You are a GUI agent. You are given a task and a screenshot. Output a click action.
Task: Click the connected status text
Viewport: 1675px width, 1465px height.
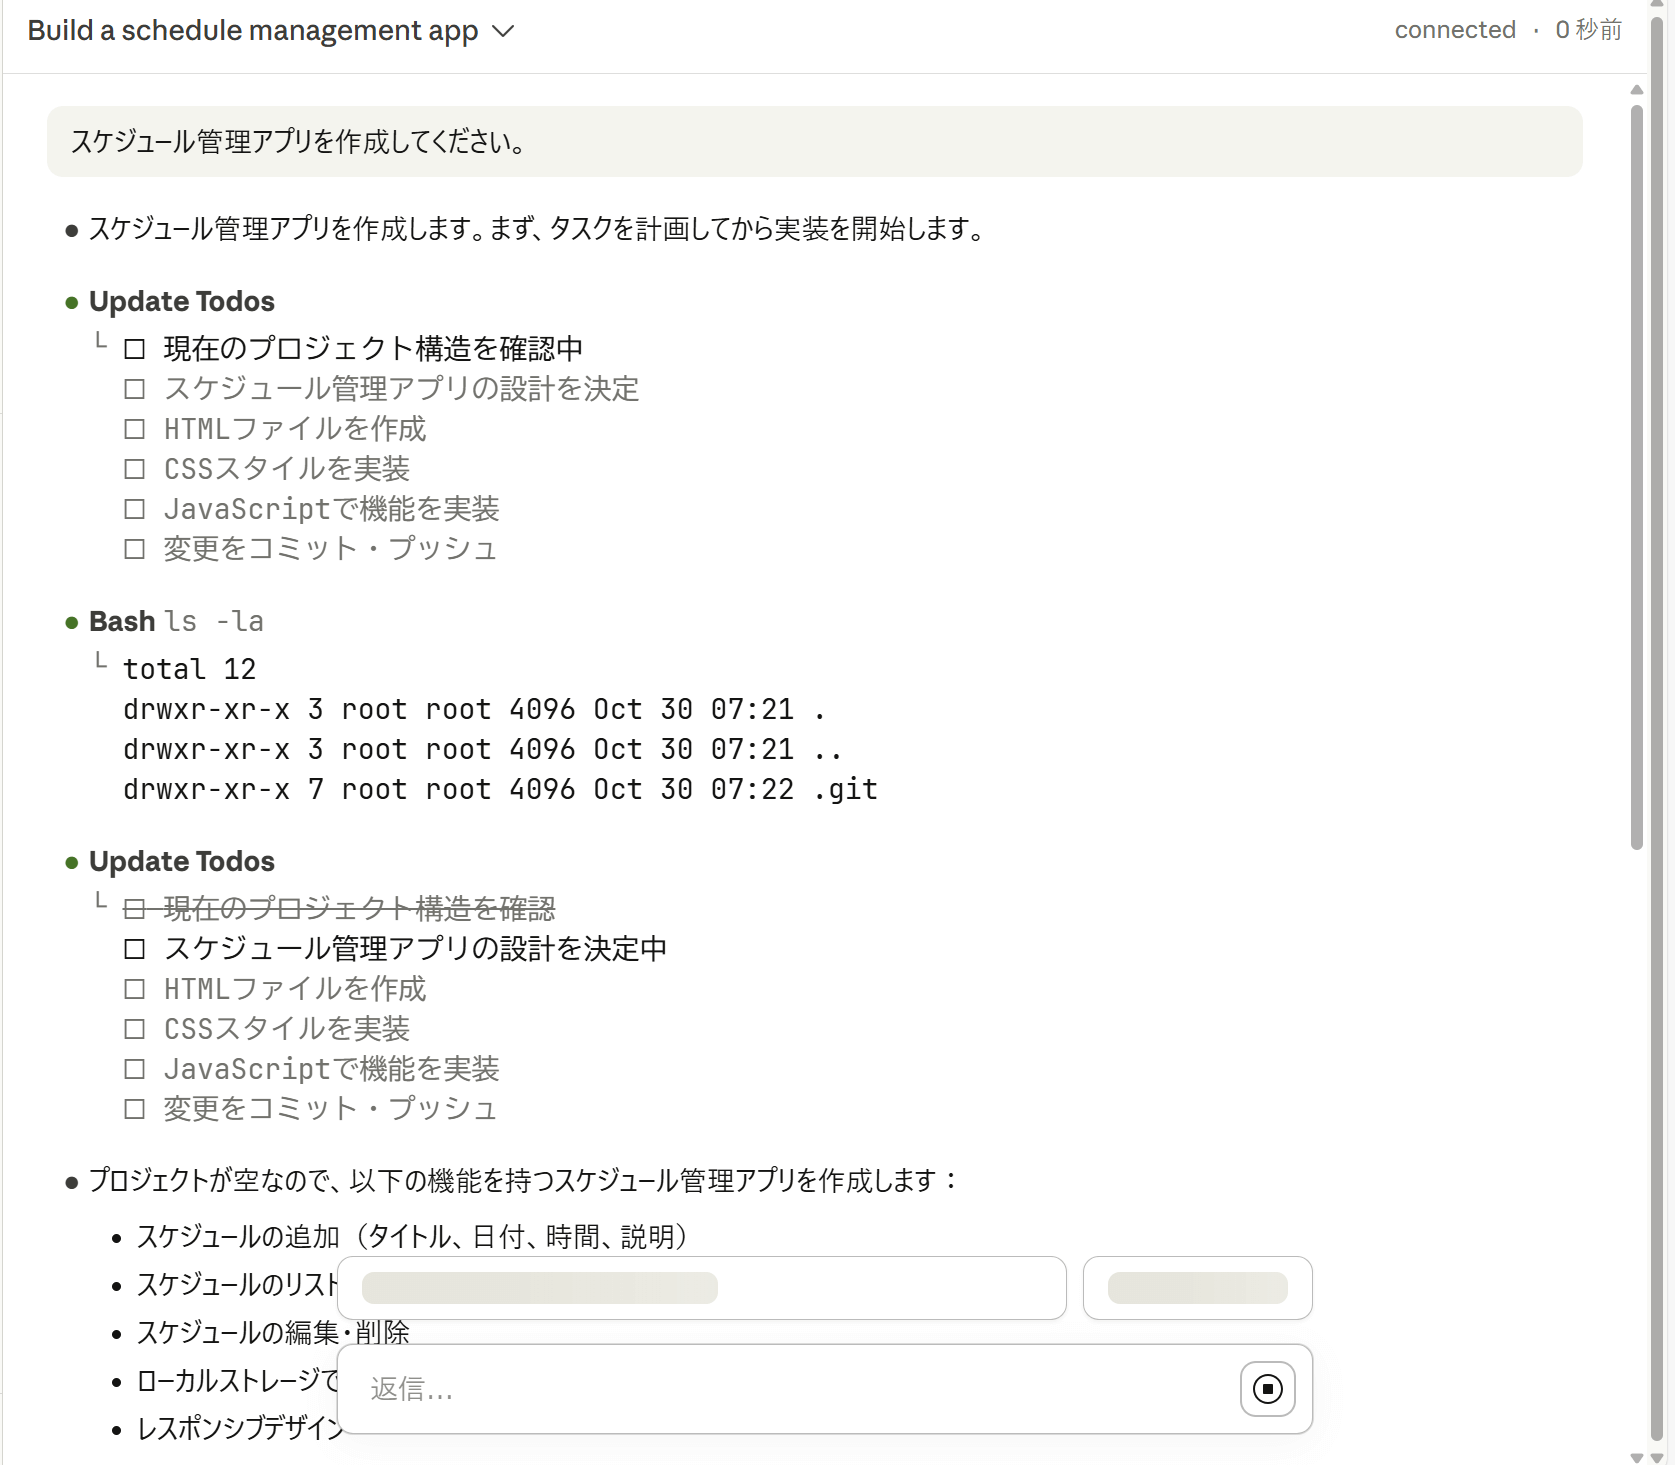[x=1454, y=30]
